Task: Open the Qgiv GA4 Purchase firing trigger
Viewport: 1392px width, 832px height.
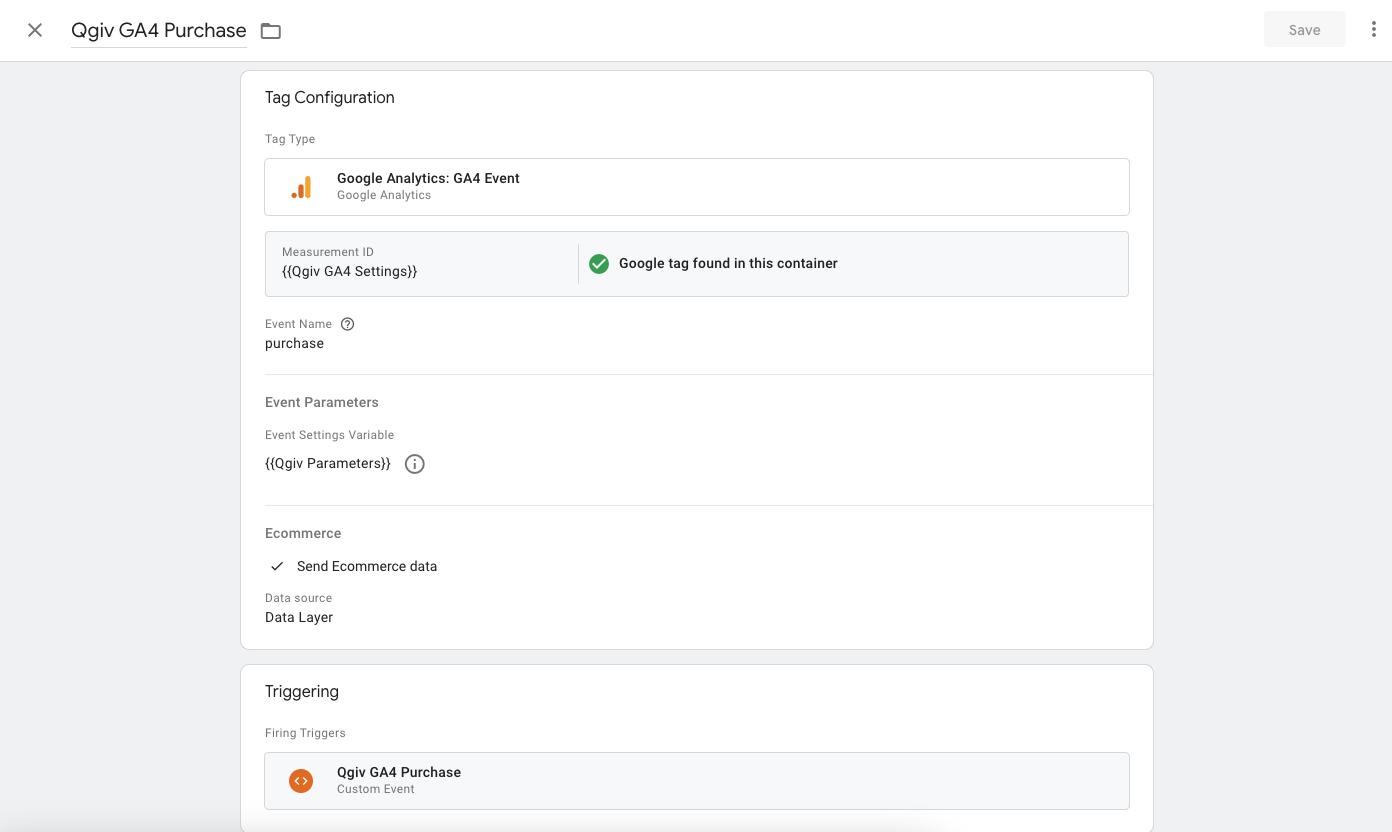Action: [x=399, y=772]
